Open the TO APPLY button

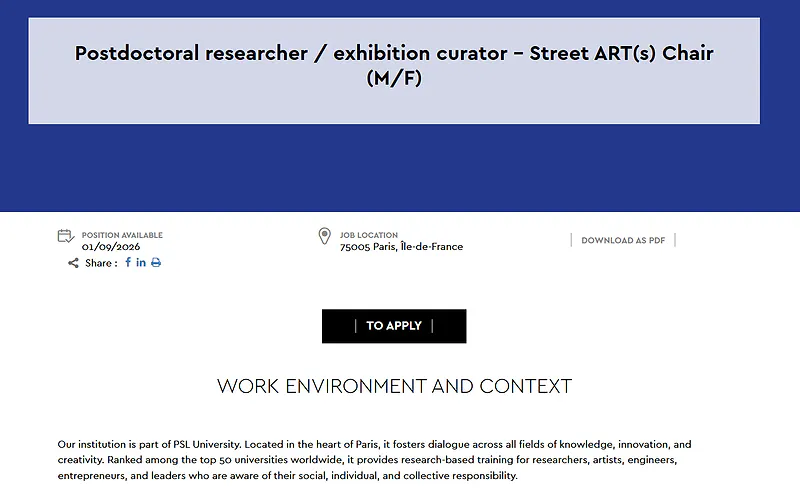[x=394, y=326]
